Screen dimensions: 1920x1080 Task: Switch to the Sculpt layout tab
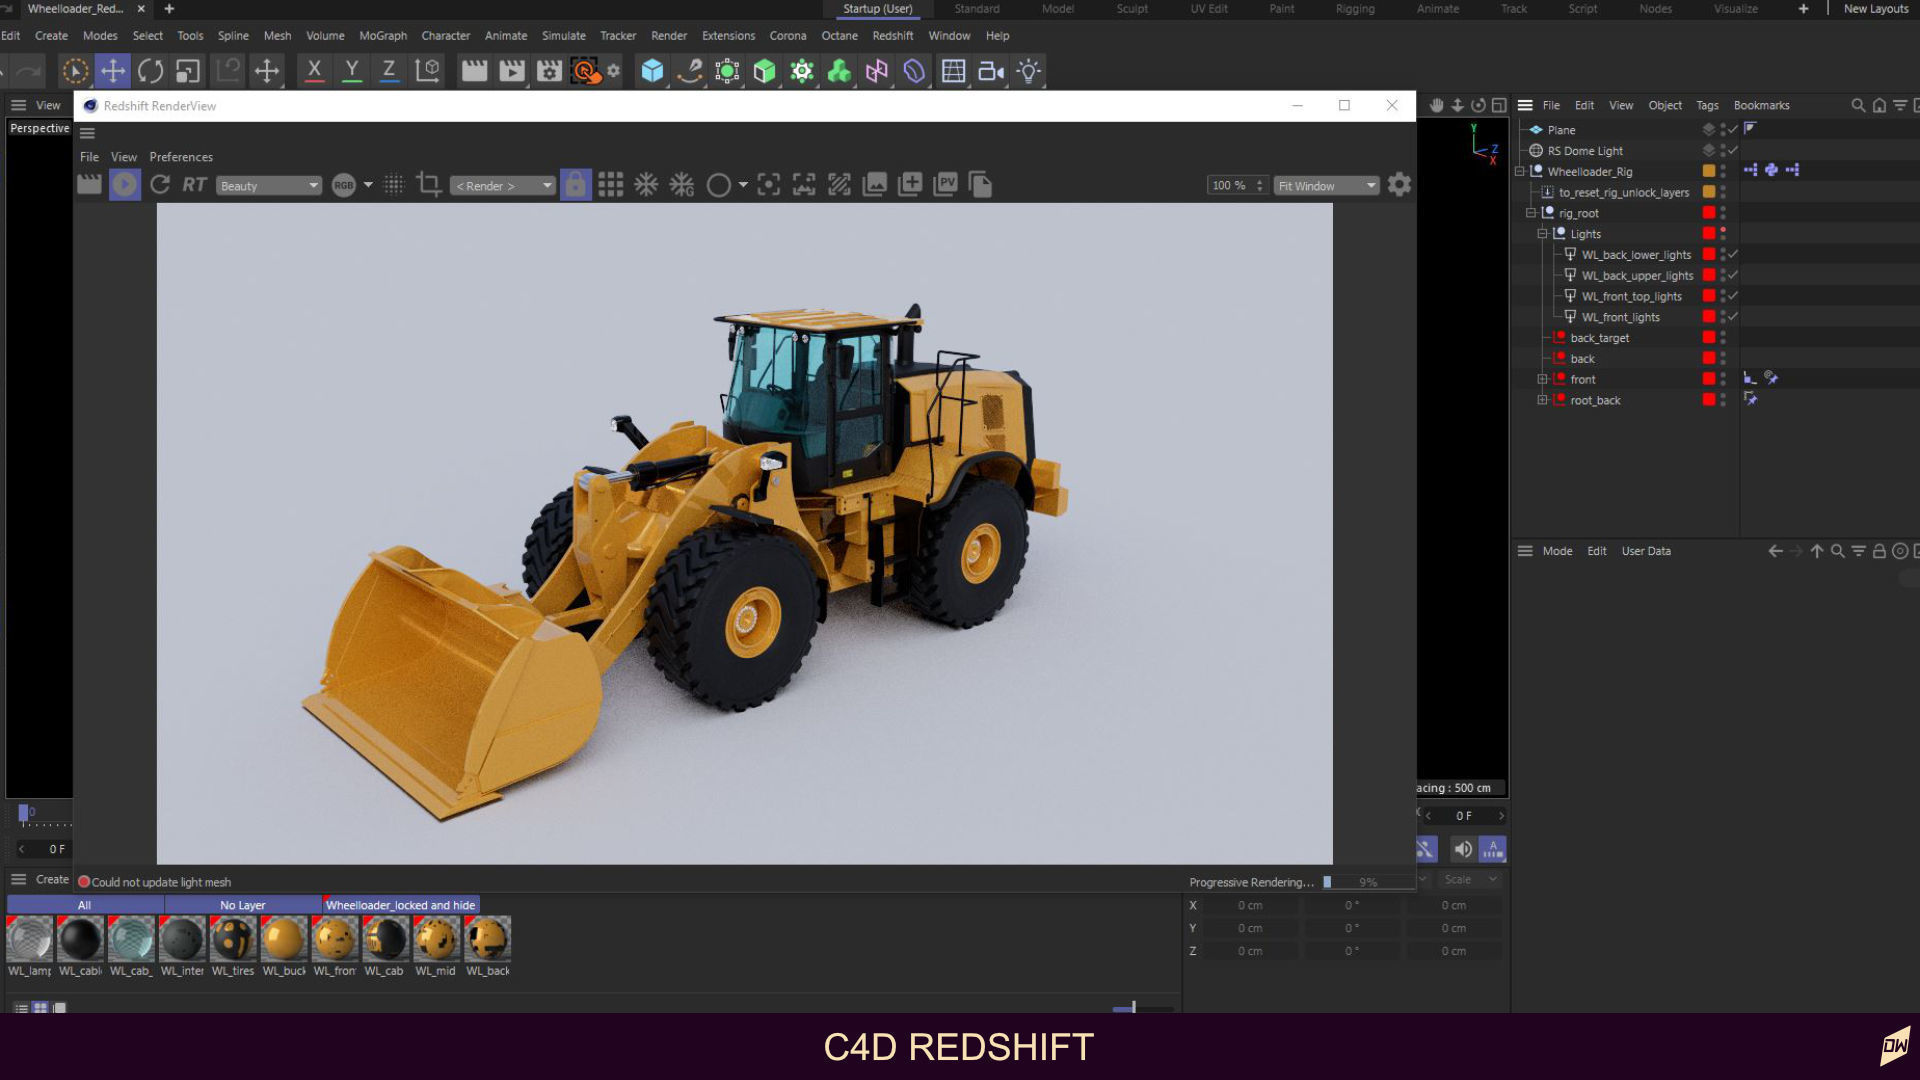tap(1132, 9)
